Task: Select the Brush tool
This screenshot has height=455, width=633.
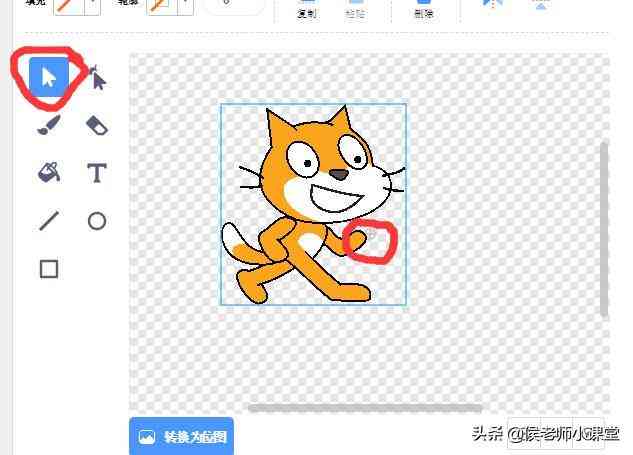Action: [x=49, y=125]
